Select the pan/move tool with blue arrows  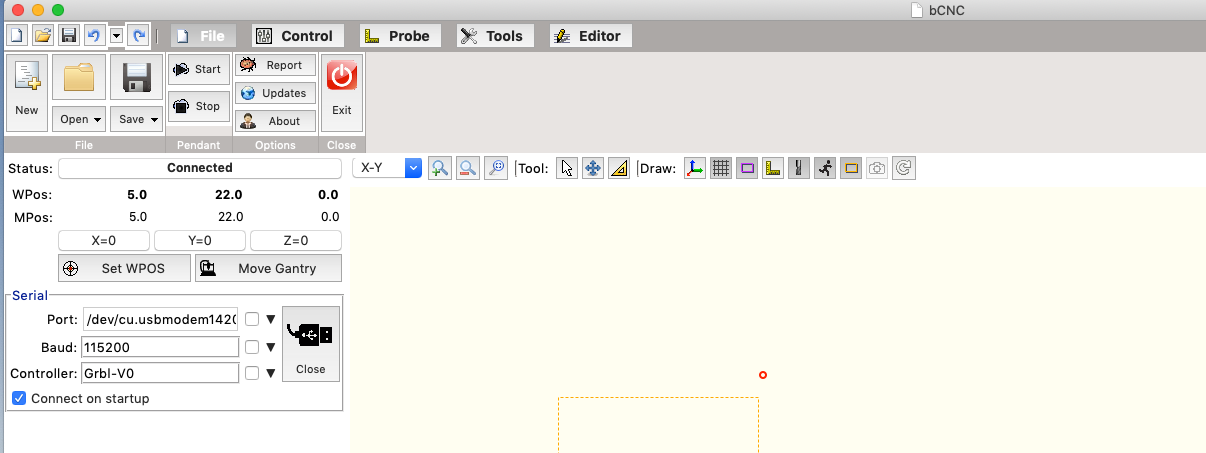593,168
